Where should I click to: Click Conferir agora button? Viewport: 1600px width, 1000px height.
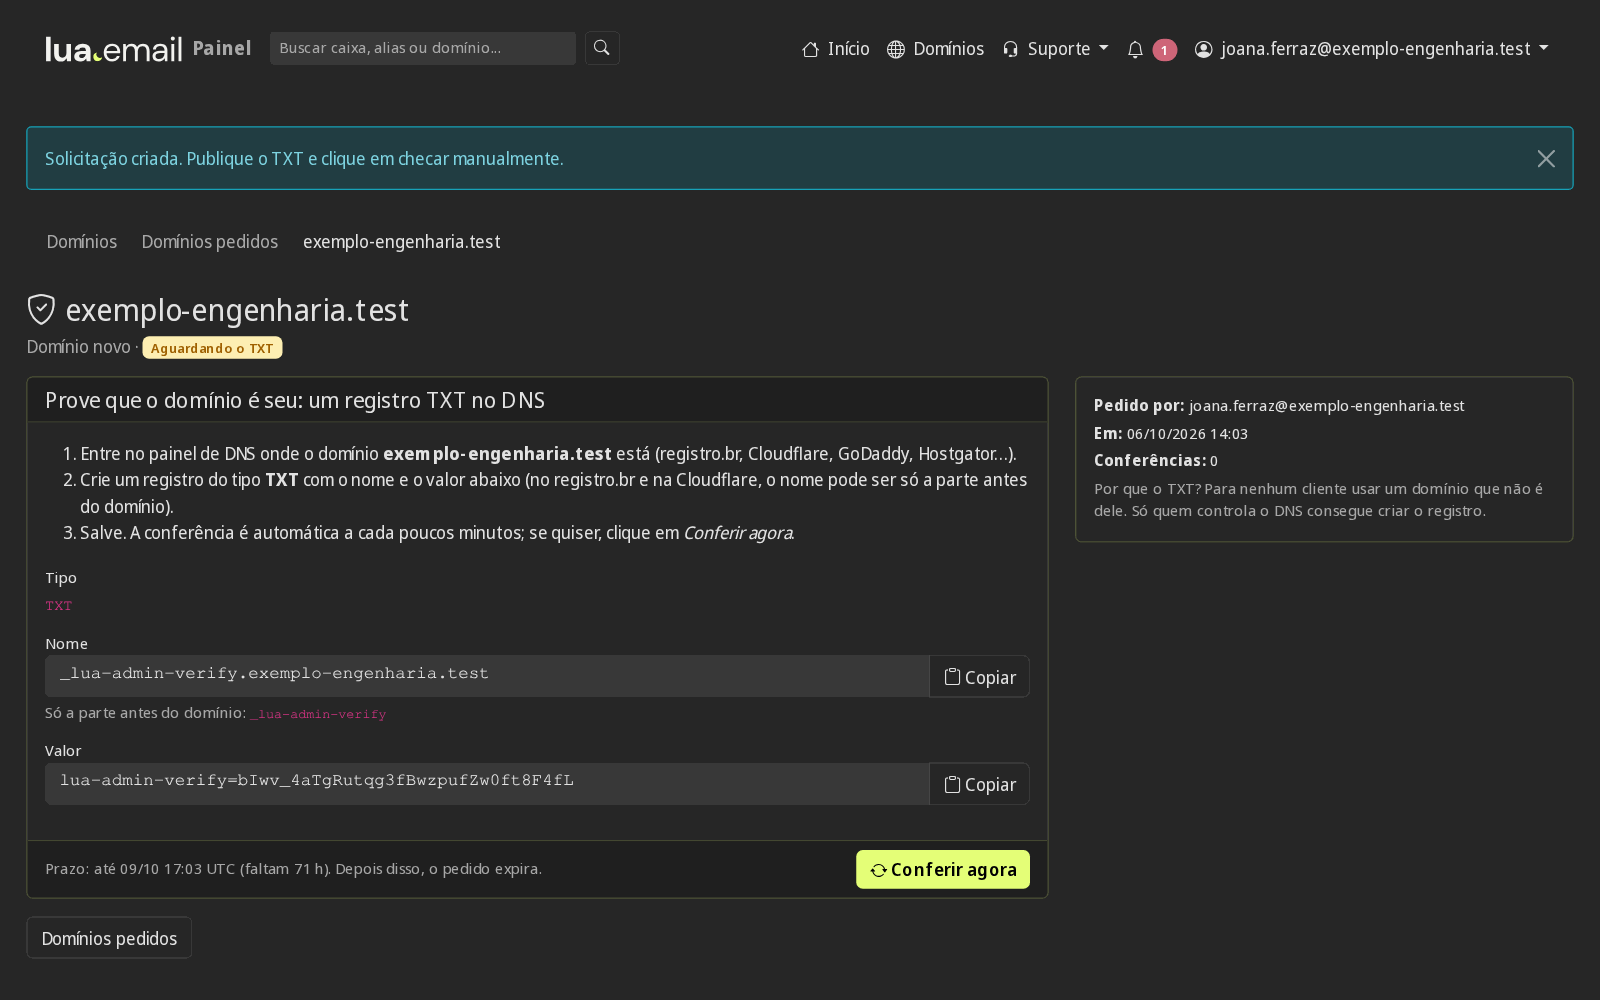click(943, 869)
